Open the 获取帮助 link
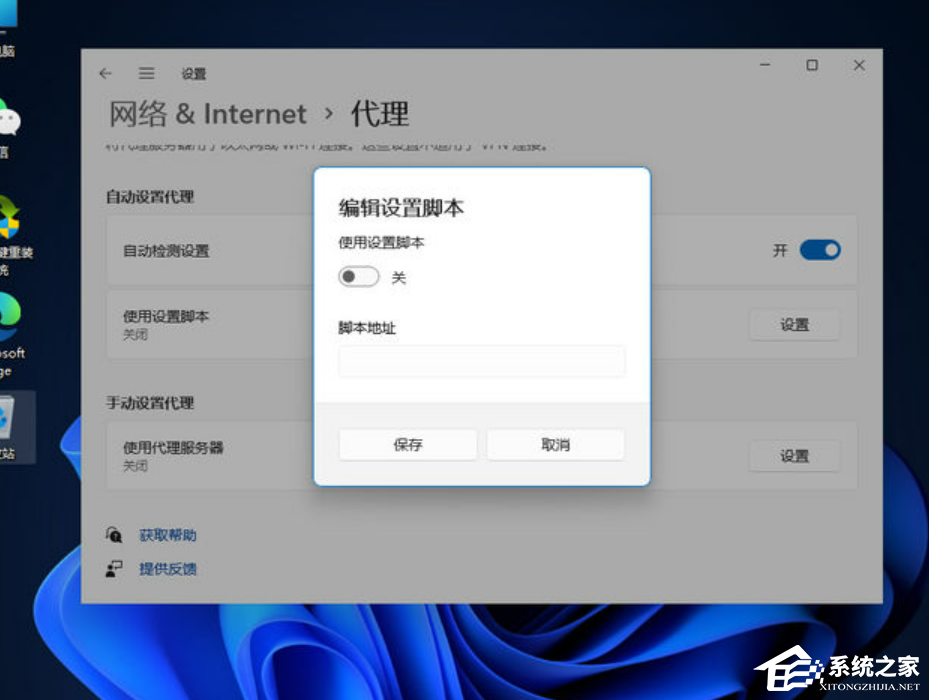929x700 pixels. point(168,535)
